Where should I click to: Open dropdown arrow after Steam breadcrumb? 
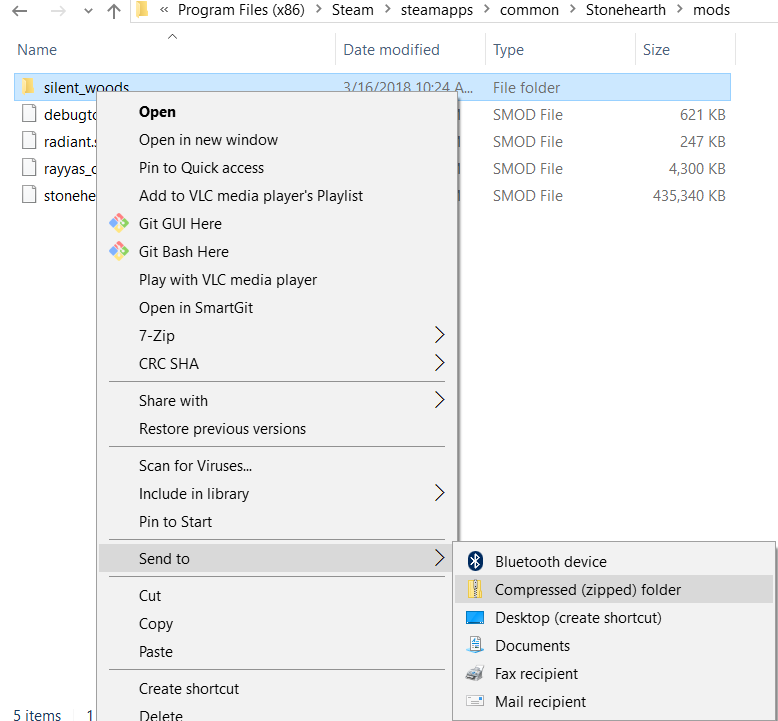tap(388, 10)
